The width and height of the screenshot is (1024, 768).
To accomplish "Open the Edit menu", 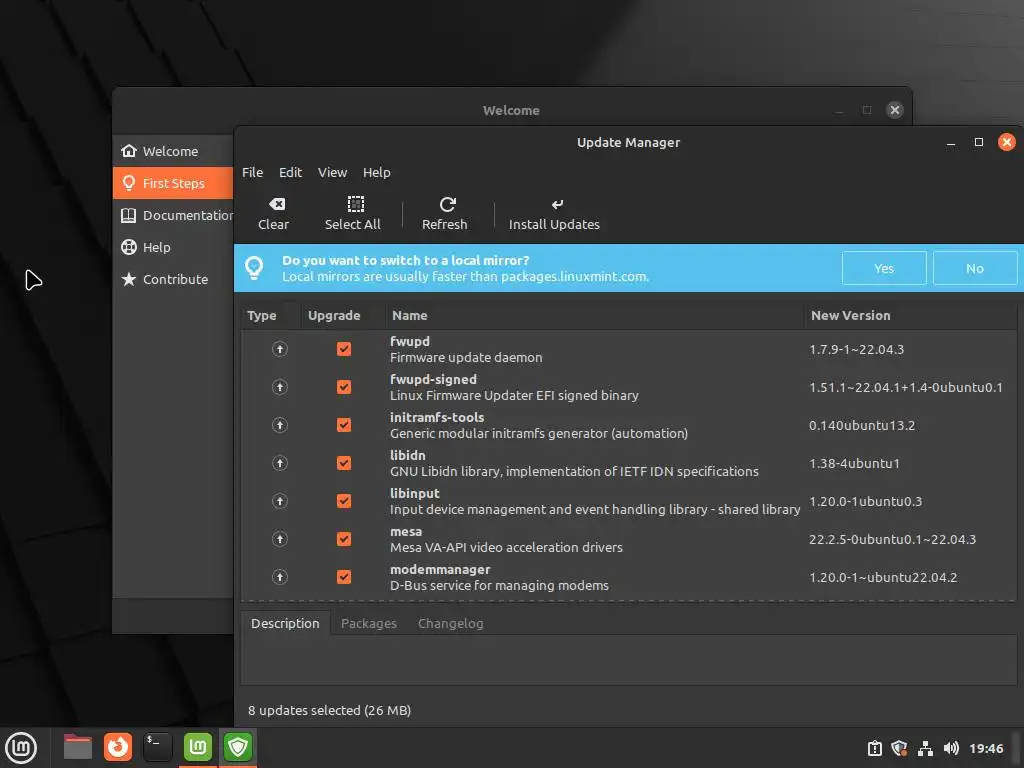I will [290, 172].
